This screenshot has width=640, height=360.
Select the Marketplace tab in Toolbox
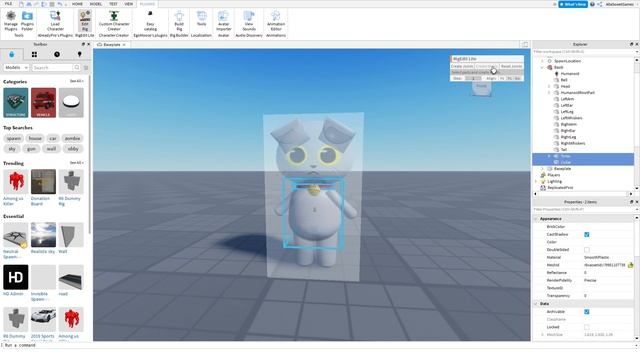[x=11, y=54]
